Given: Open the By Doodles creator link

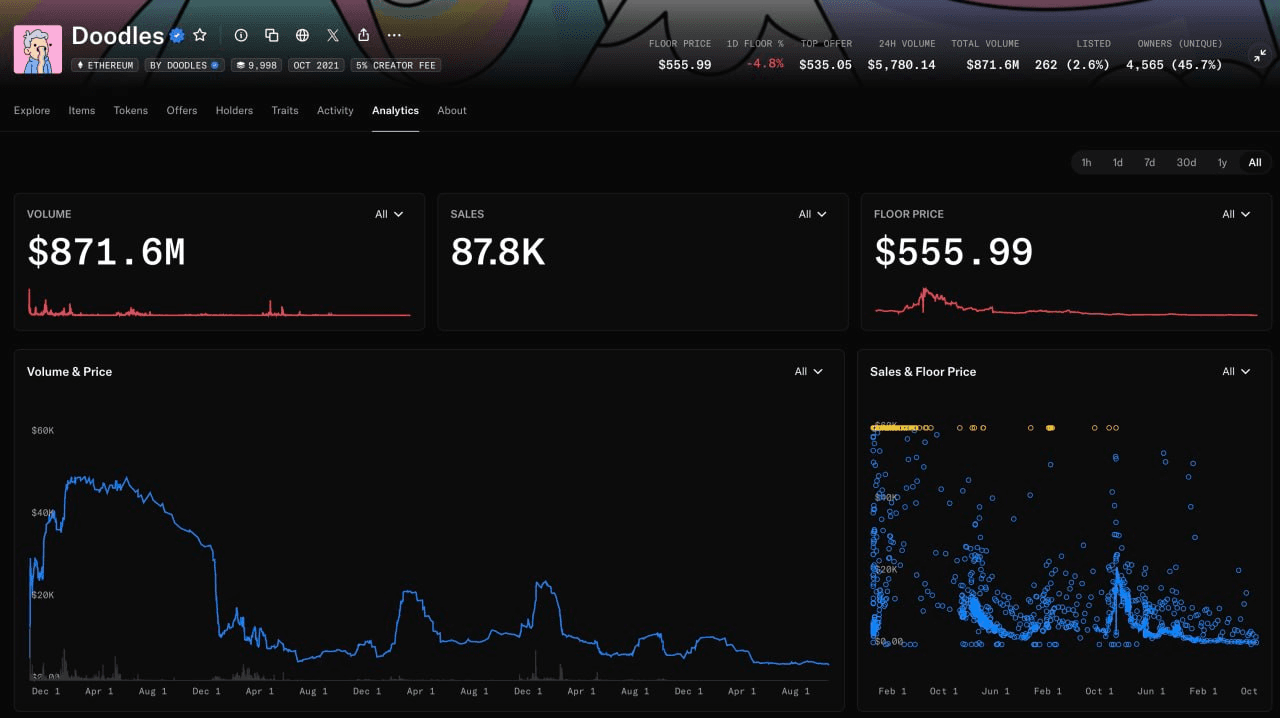Looking at the screenshot, I should coord(184,65).
